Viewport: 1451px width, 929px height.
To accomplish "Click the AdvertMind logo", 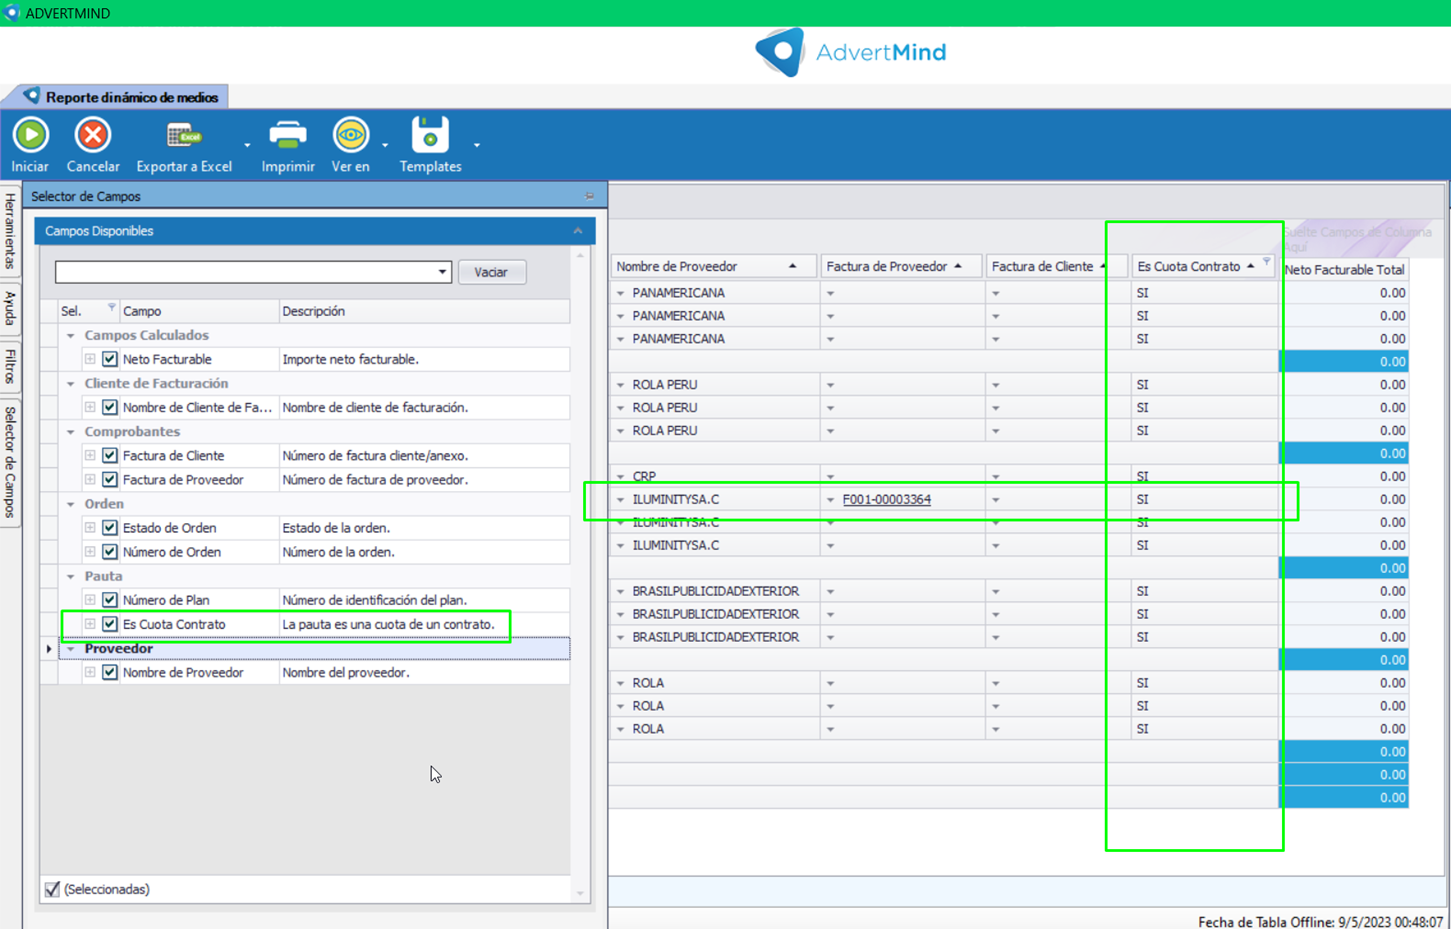I will [850, 52].
